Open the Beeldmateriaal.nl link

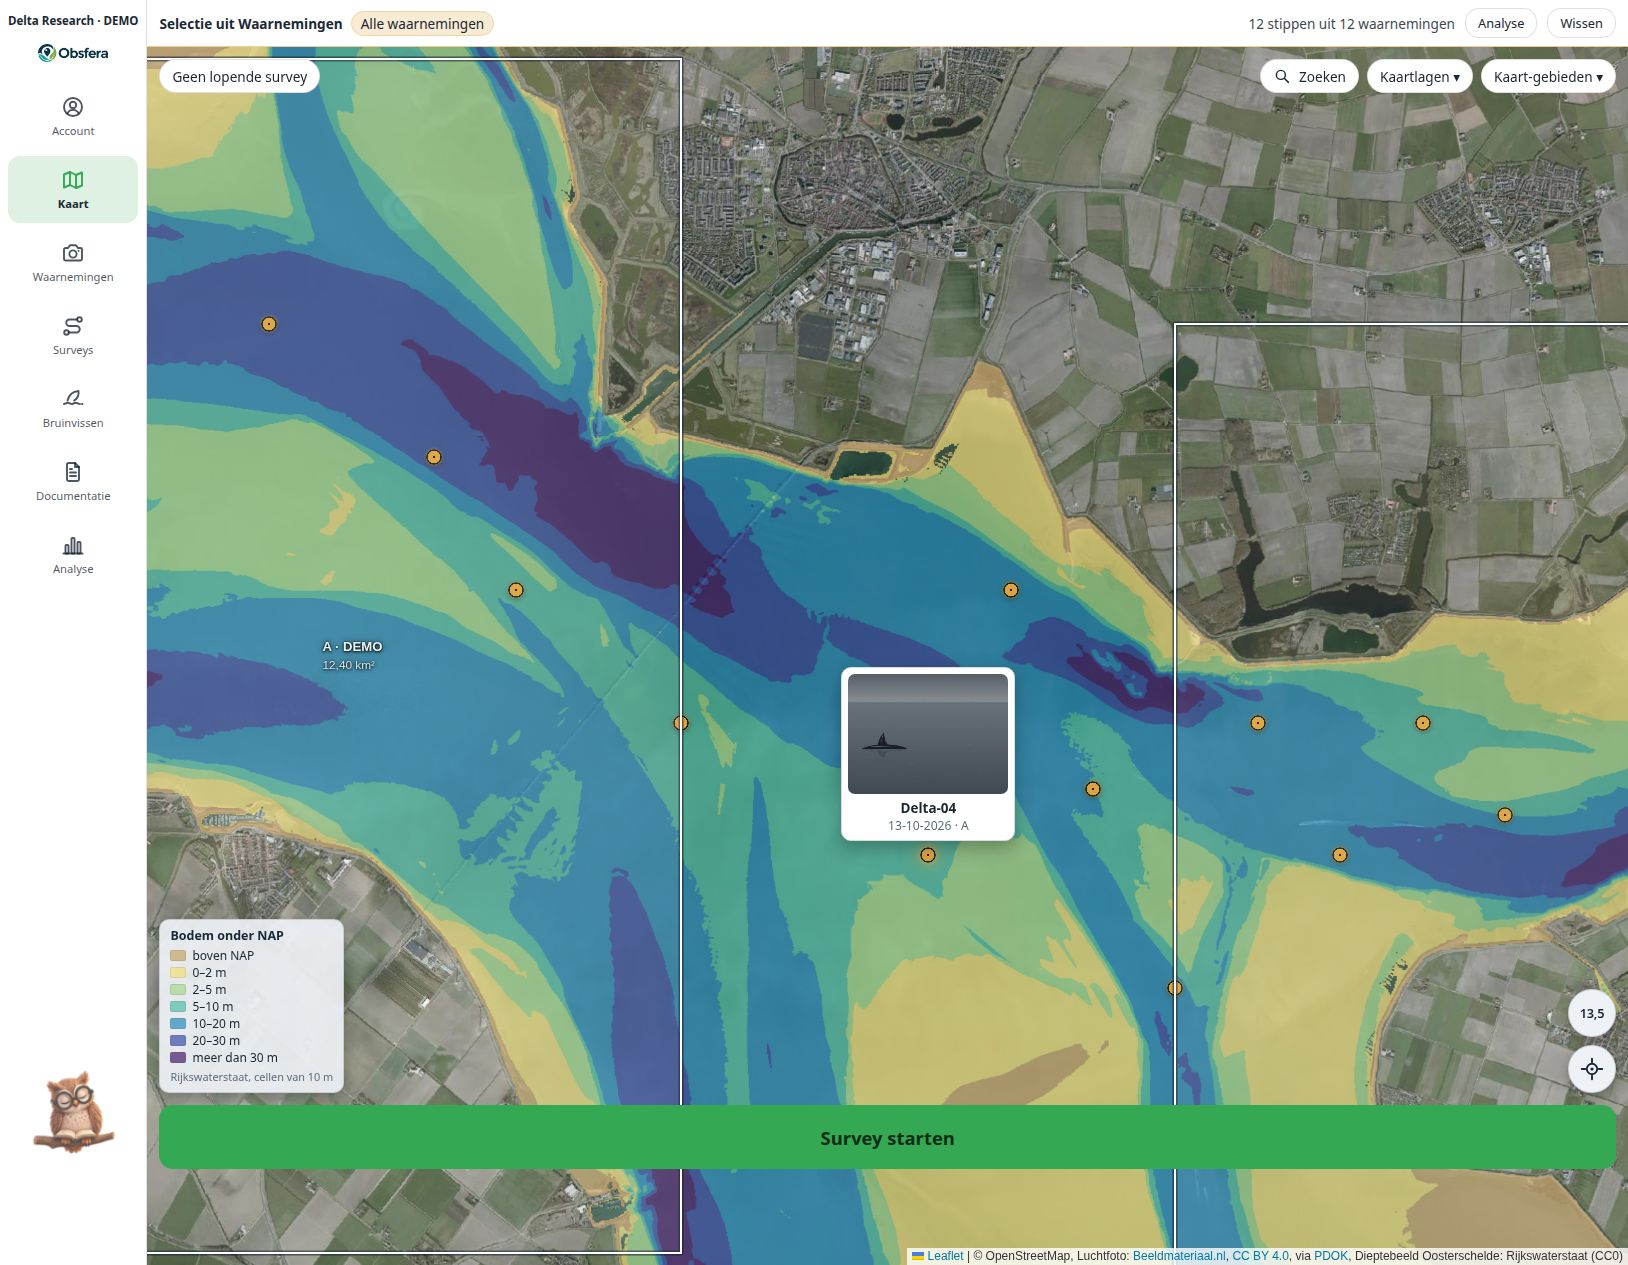click(x=1179, y=1256)
